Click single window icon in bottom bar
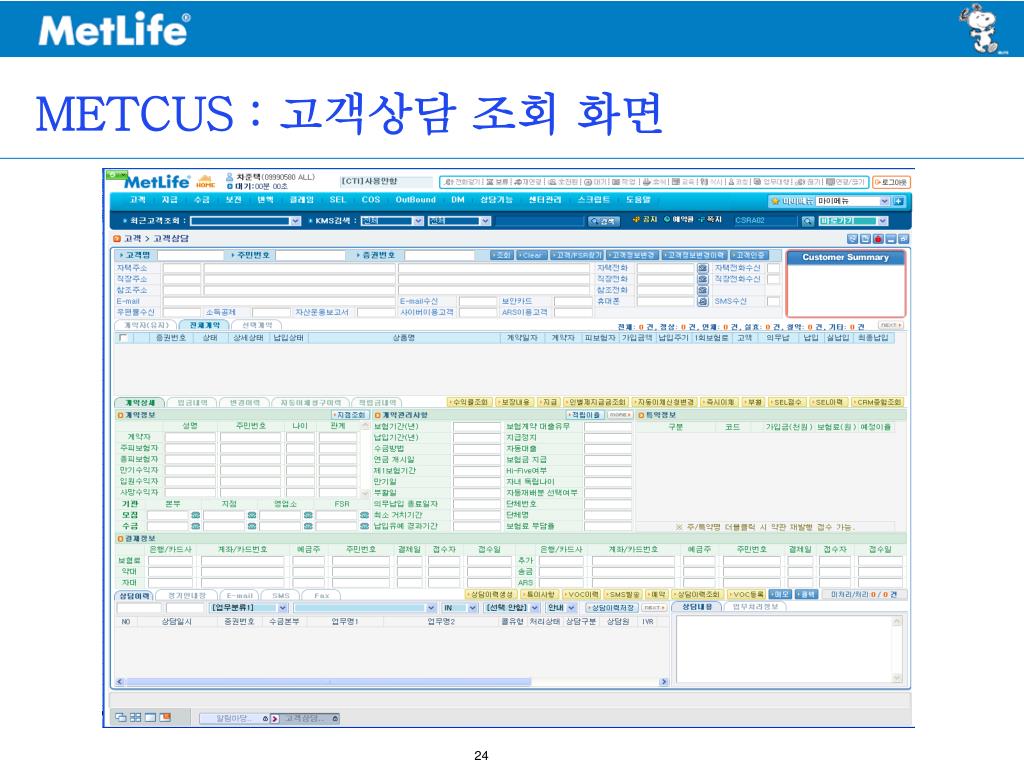 [150, 717]
